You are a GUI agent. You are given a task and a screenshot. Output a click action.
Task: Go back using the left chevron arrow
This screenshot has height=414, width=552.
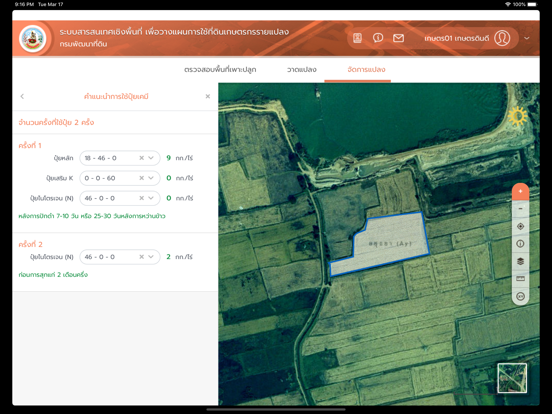click(x=22, y=96)
